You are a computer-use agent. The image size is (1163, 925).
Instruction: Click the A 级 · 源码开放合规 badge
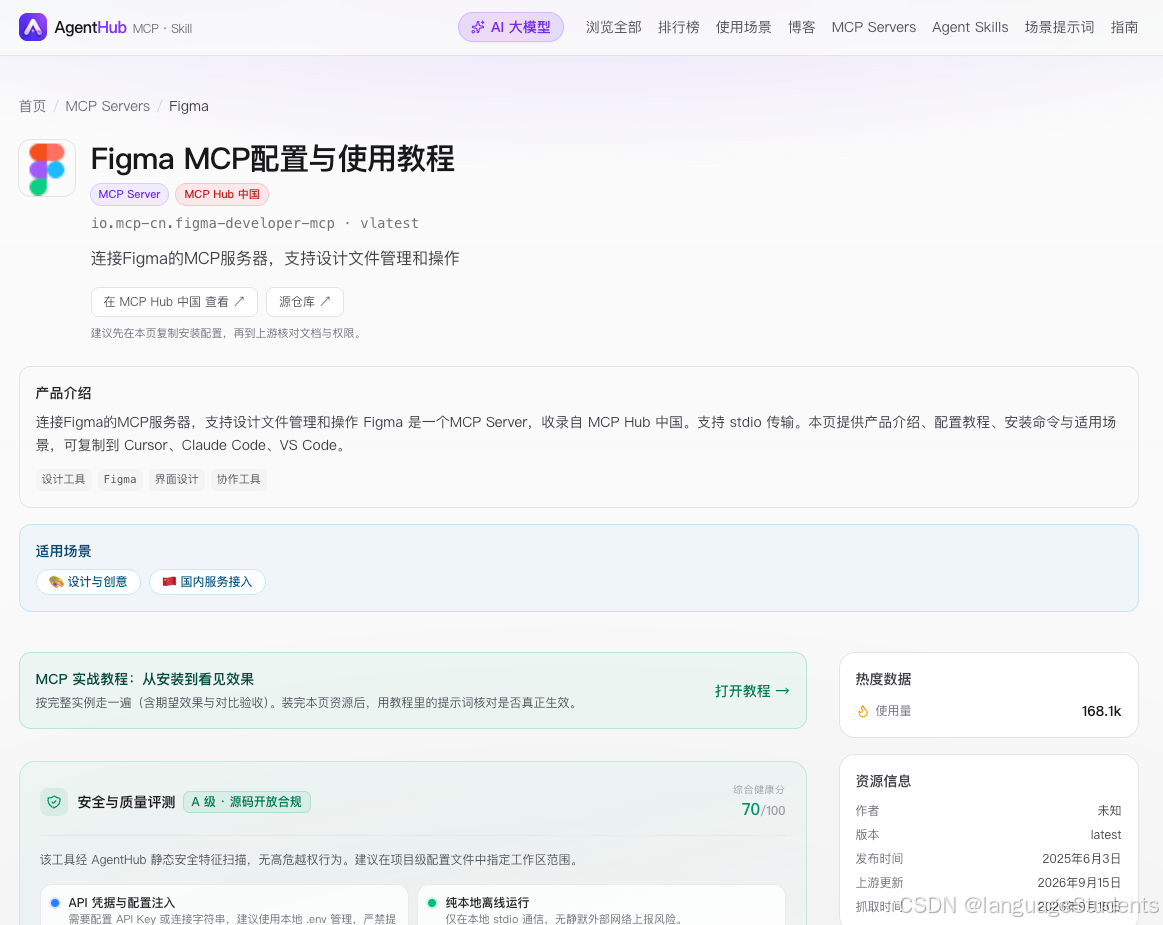point(246,802)
